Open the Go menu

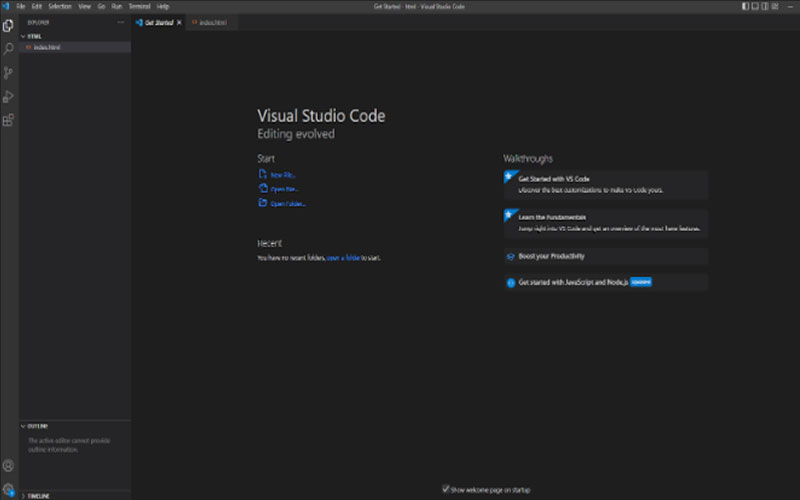coord(101,6)
